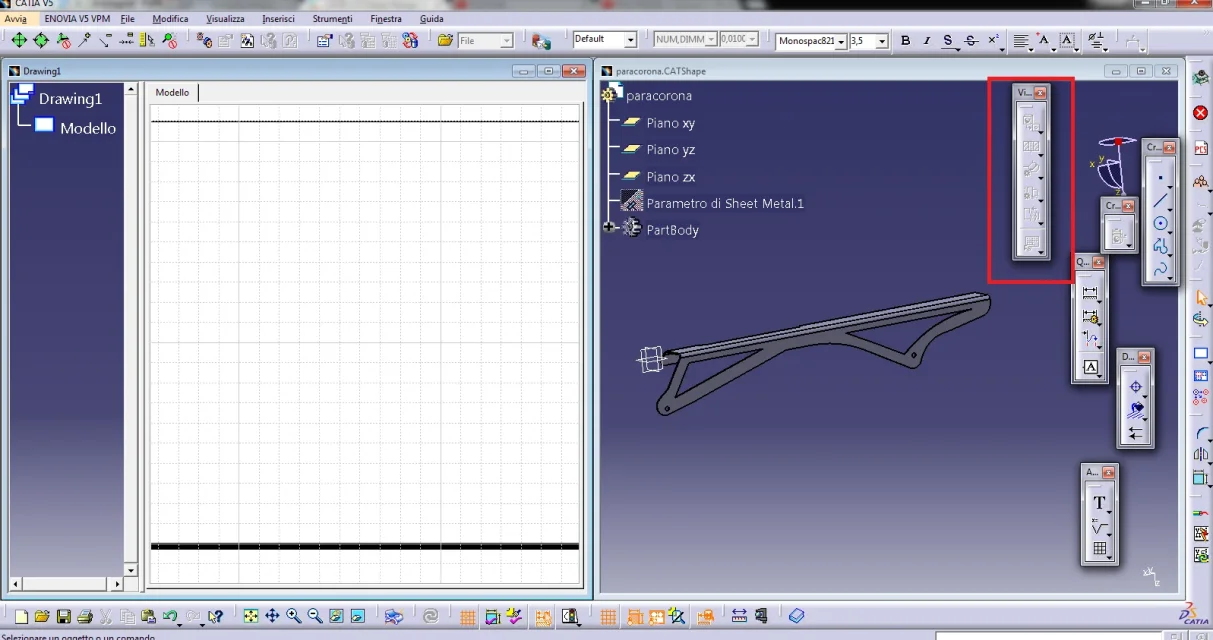Open the text alignment dropdown
Screen dimensions: 1213x640
(x=1022, y=41)
